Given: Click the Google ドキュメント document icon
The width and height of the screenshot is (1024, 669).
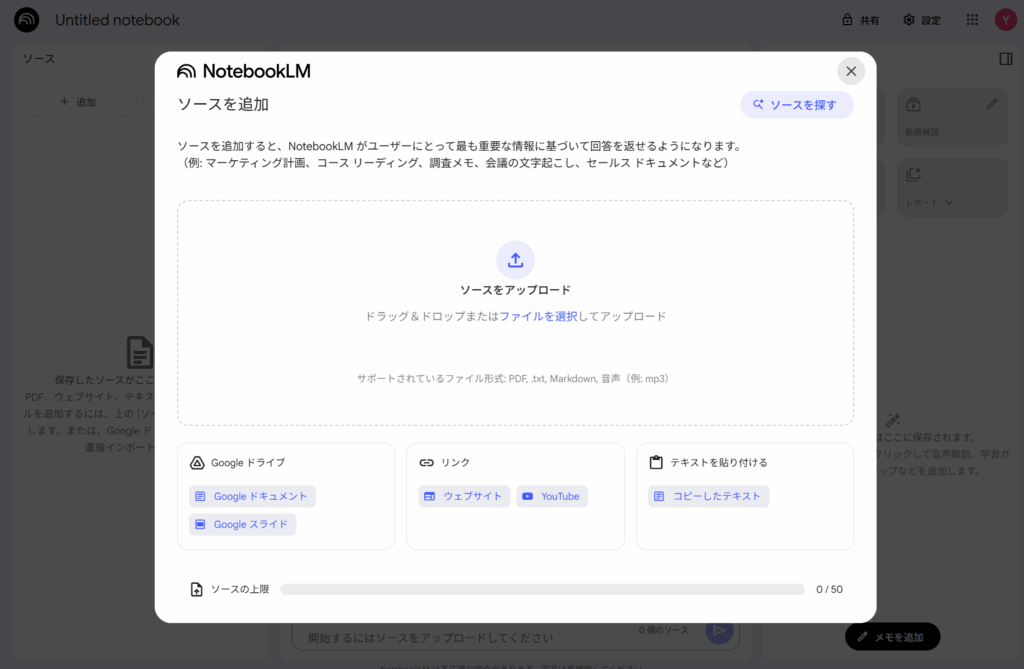Looking at the screenshot, I should (x=200, y=497).
